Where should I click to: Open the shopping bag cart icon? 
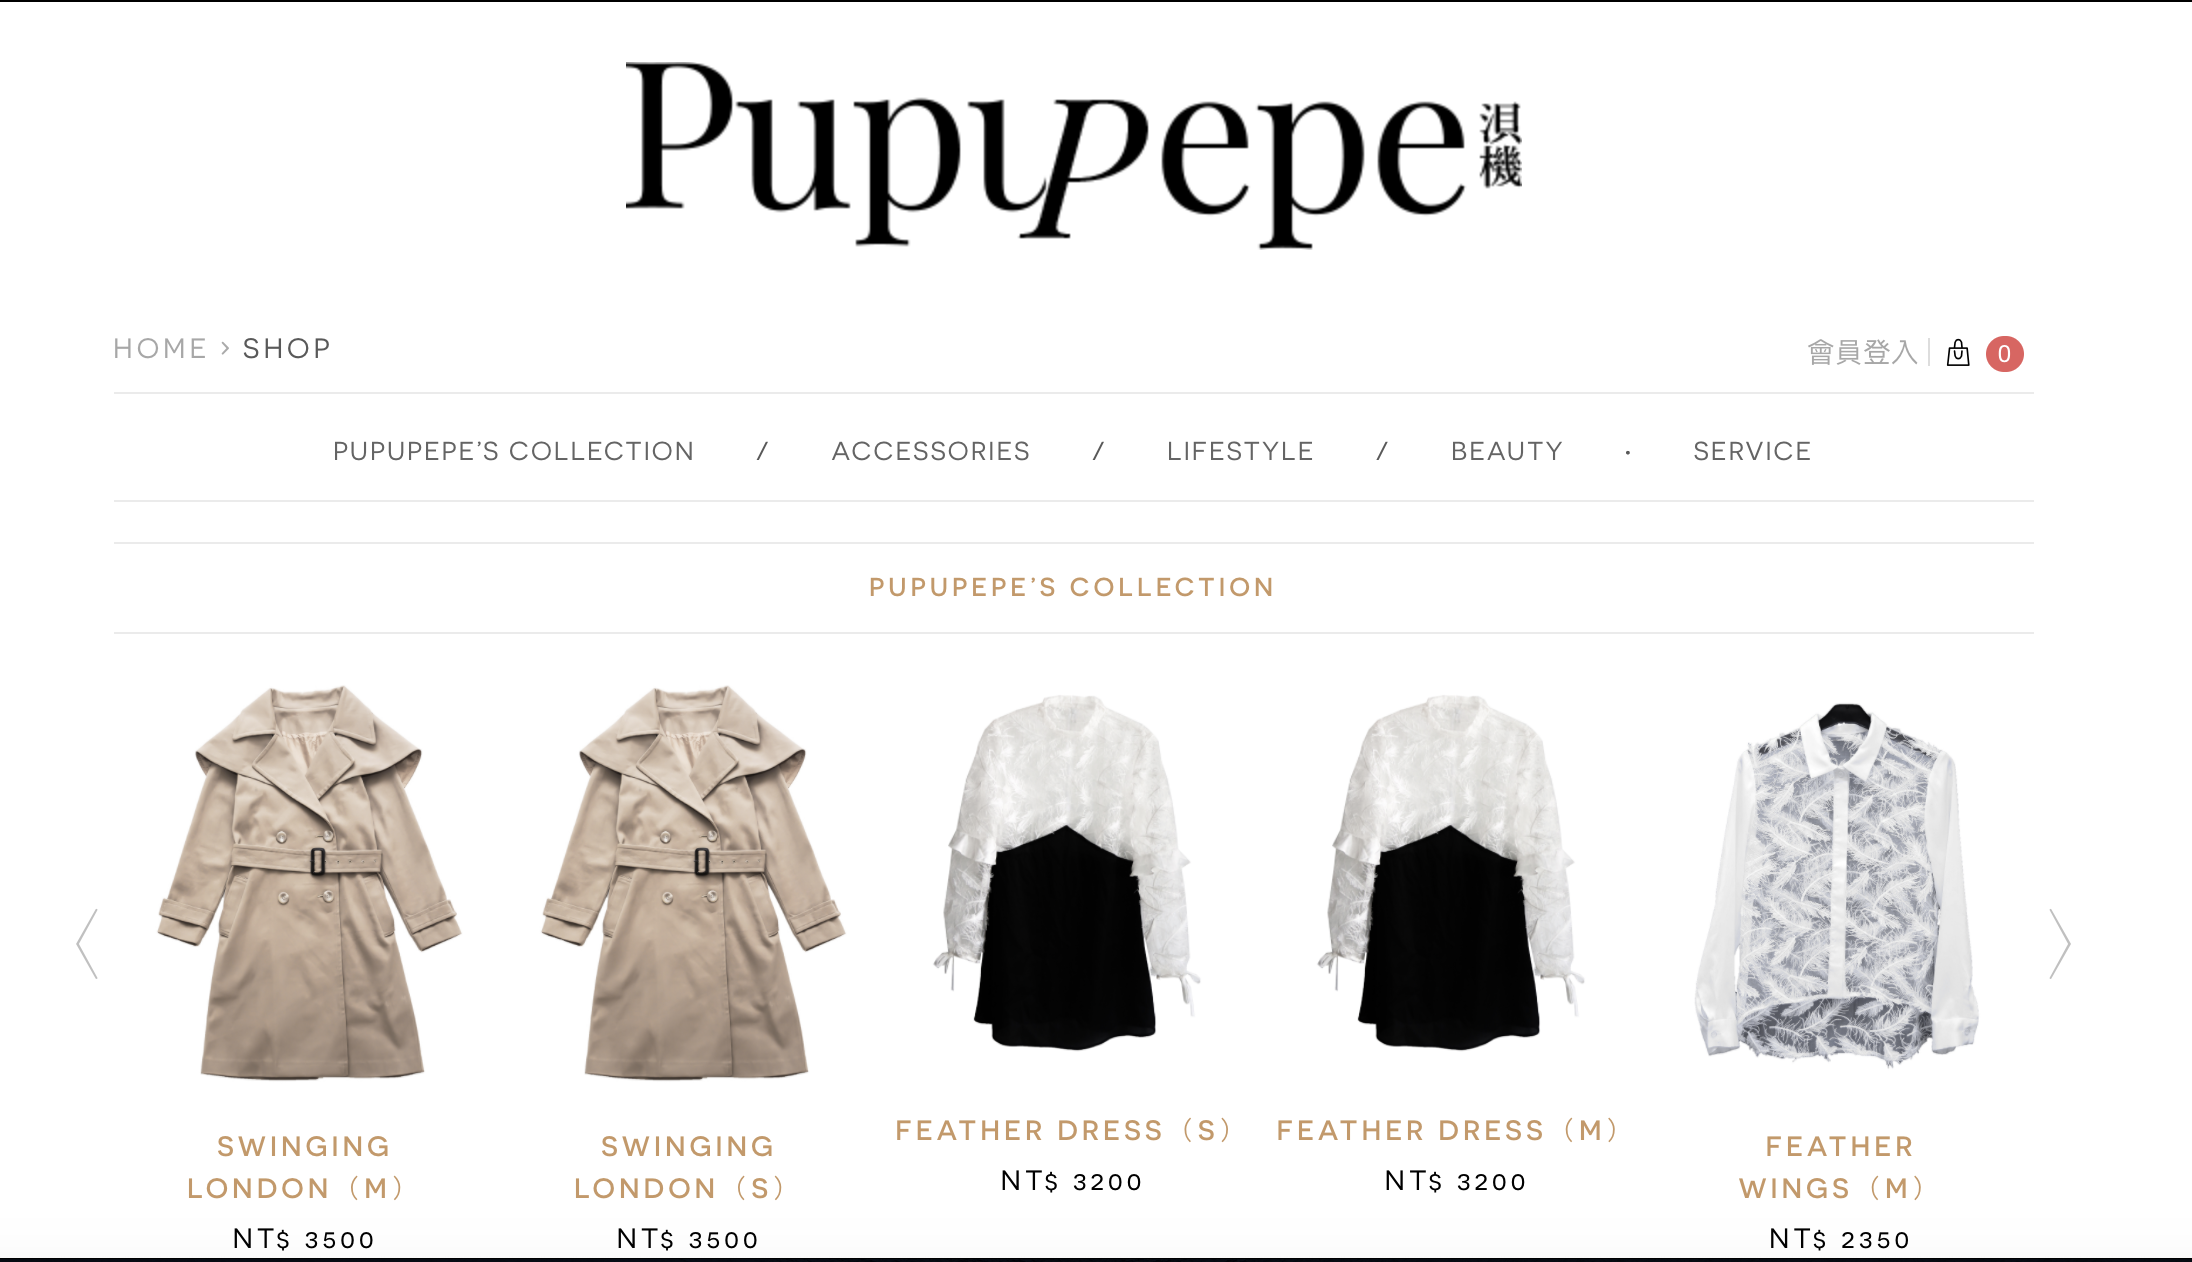coord(1958,353)
